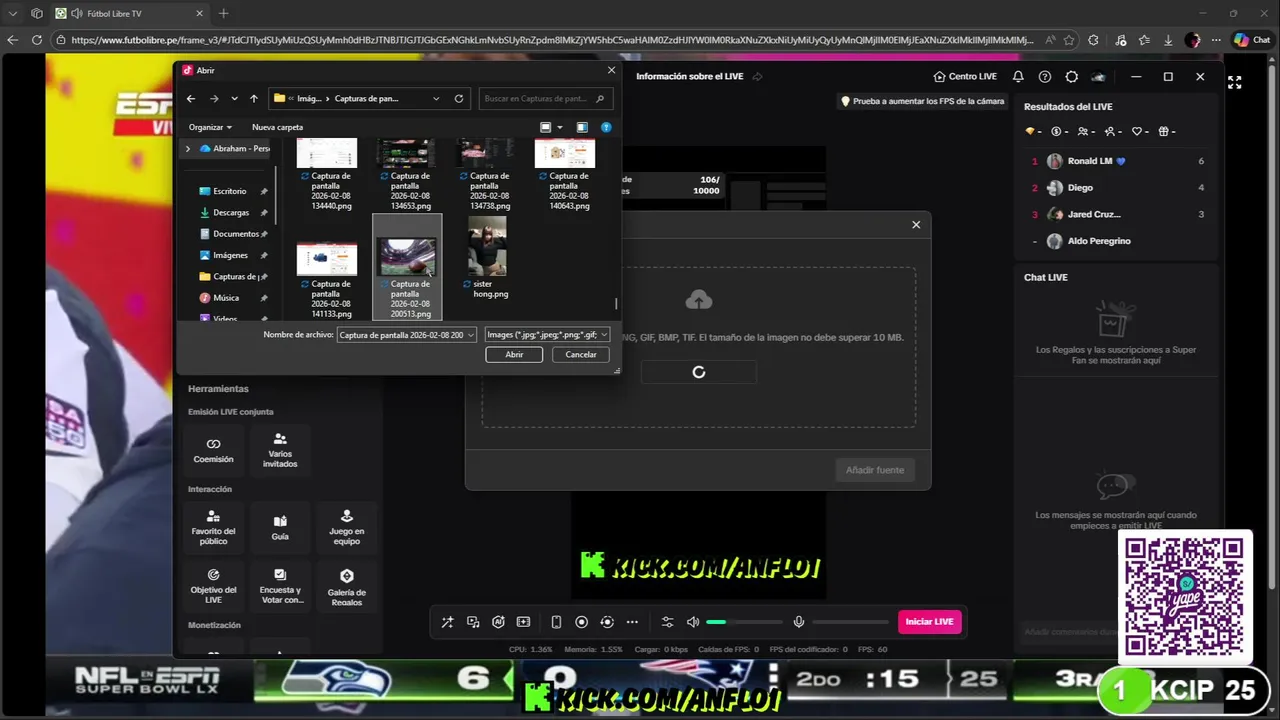The height and width of the screenshot is (720, 1280).
Task: Close the add source upload dialog
Action: coord(916,225)
